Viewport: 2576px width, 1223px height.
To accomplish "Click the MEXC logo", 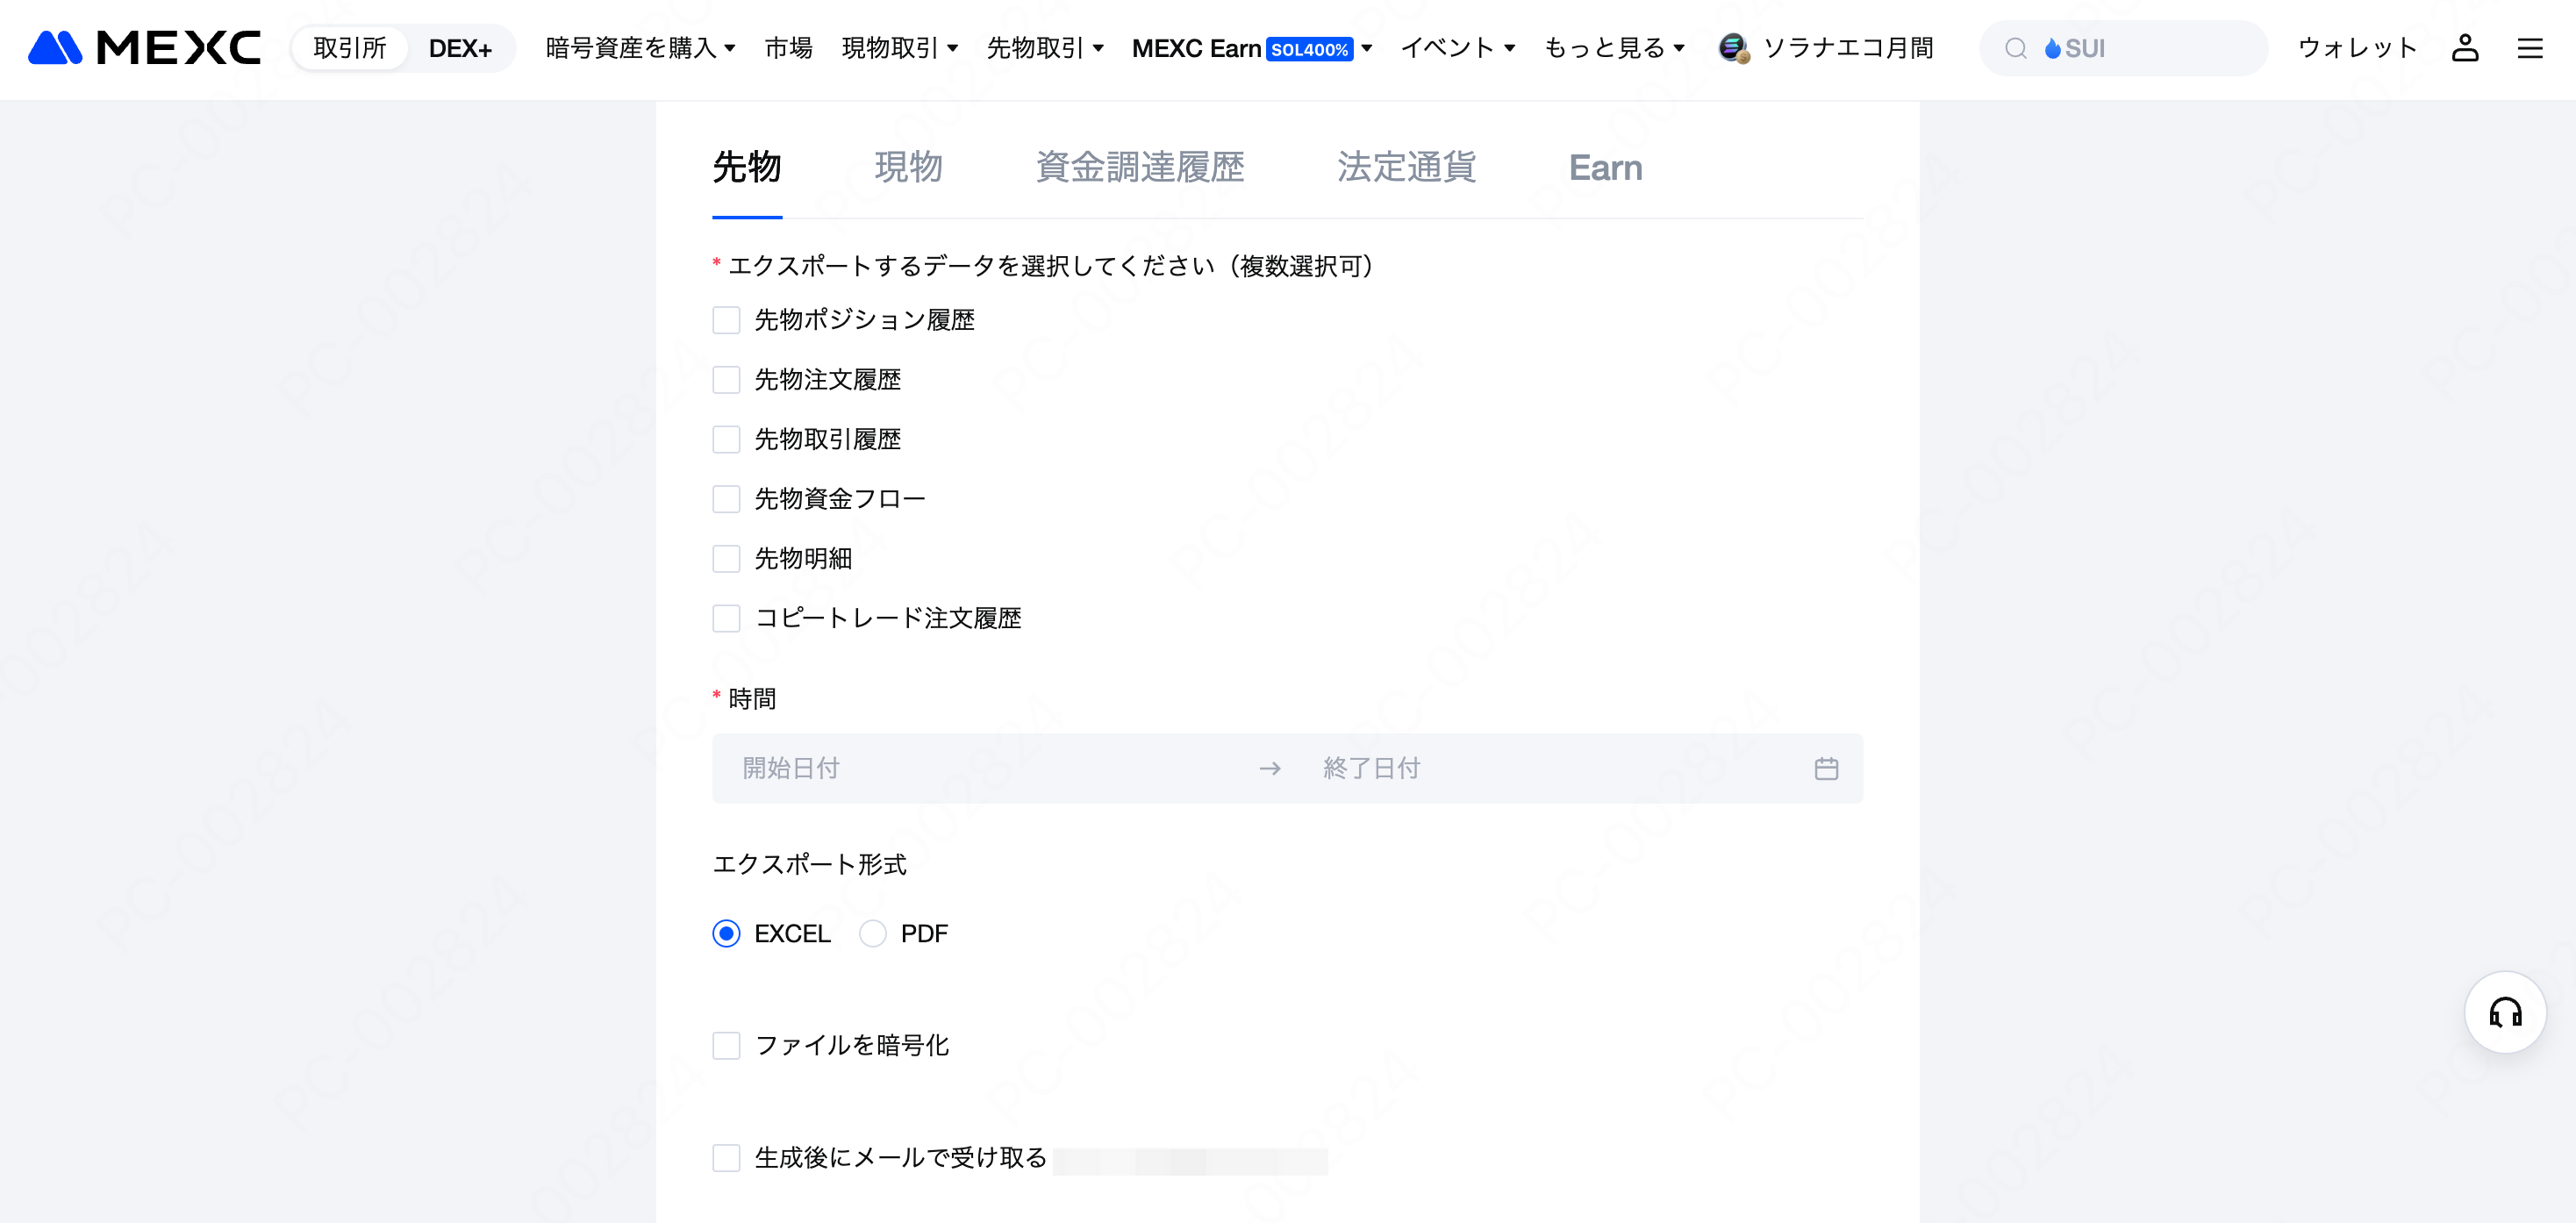I will pyautogui.click(x=144, y=47).
